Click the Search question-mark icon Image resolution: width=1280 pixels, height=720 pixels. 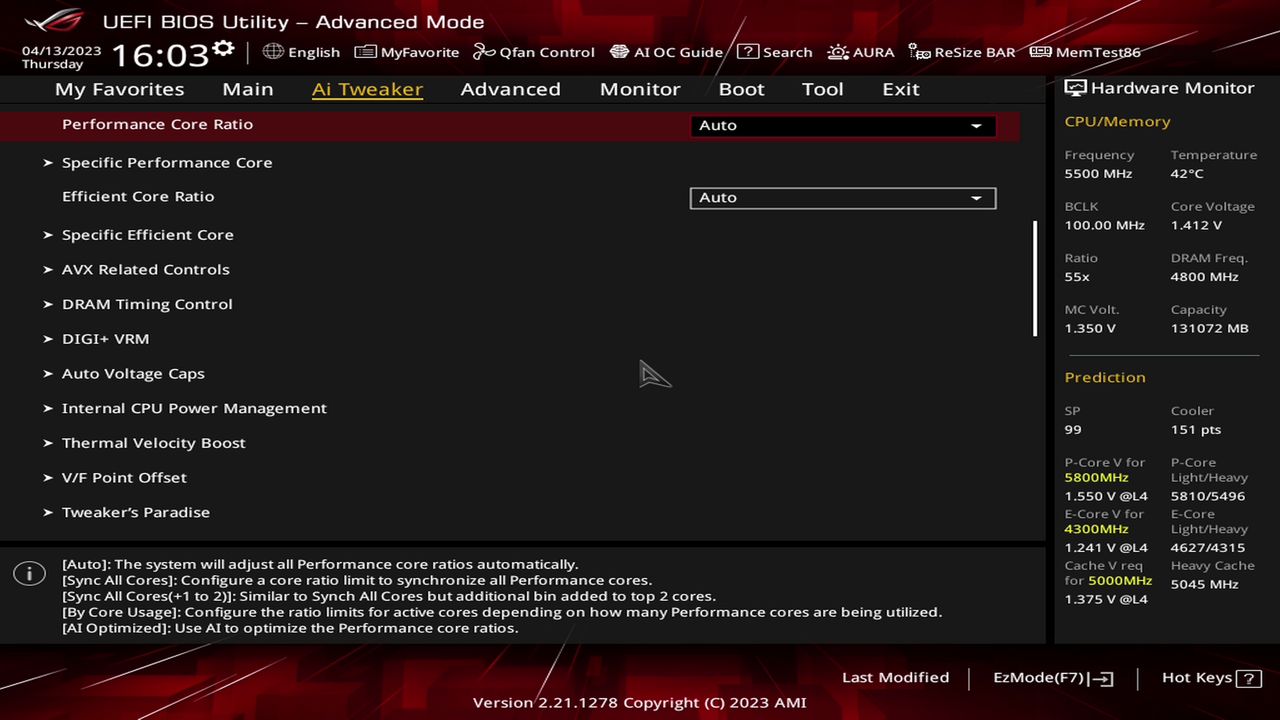click(x=748, y=52)
